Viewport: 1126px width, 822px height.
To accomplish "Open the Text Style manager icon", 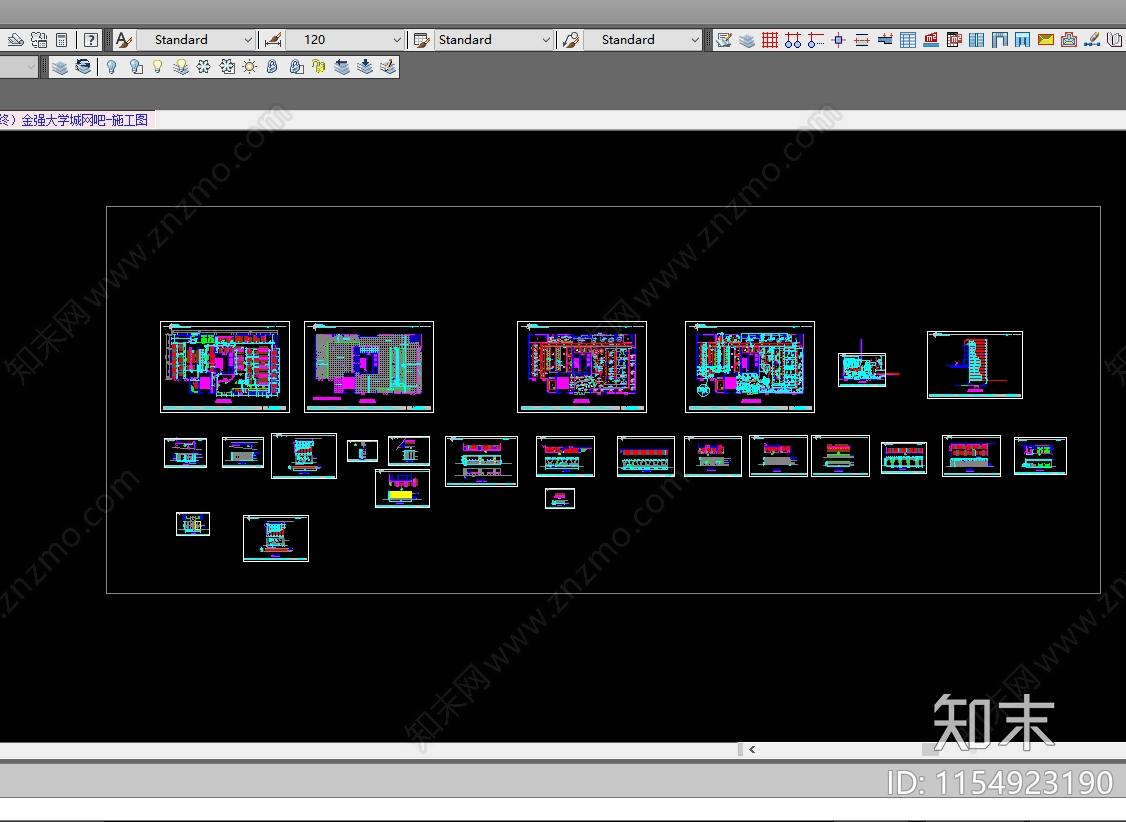I will [124, 40].
